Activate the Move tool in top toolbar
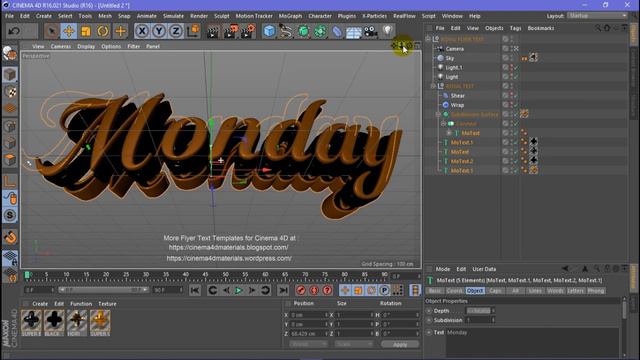Screen dimensions: 640x360 (x=69, y=31)
